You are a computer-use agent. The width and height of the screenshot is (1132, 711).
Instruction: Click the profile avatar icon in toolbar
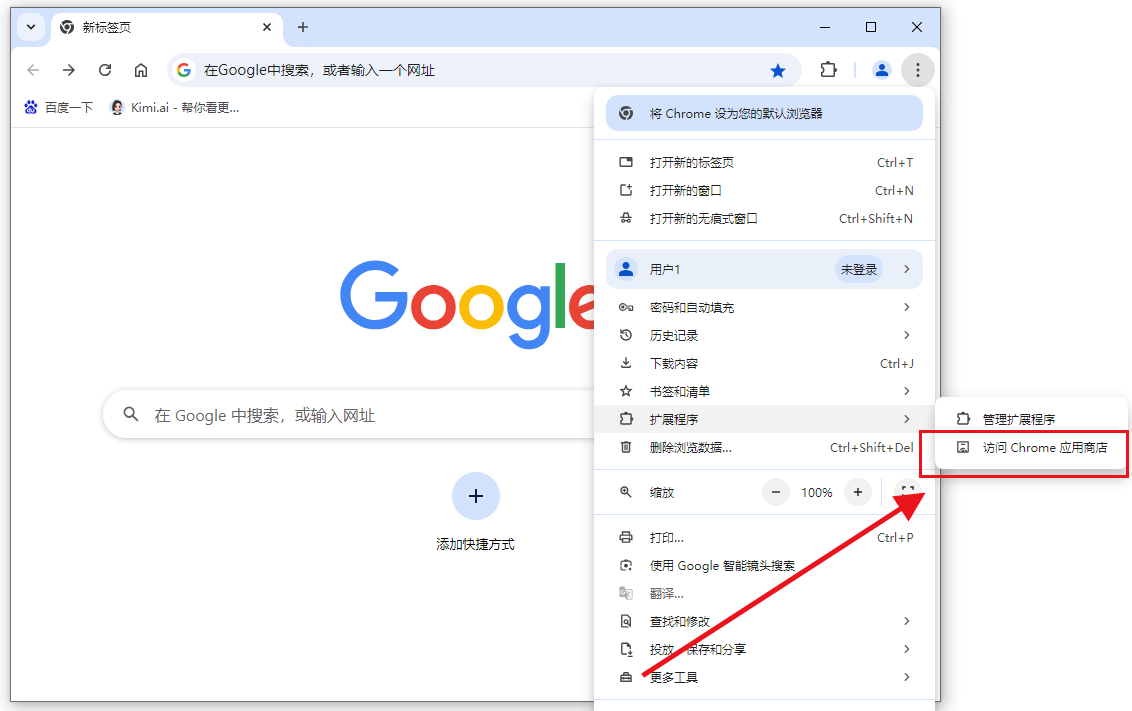point(881,70)
